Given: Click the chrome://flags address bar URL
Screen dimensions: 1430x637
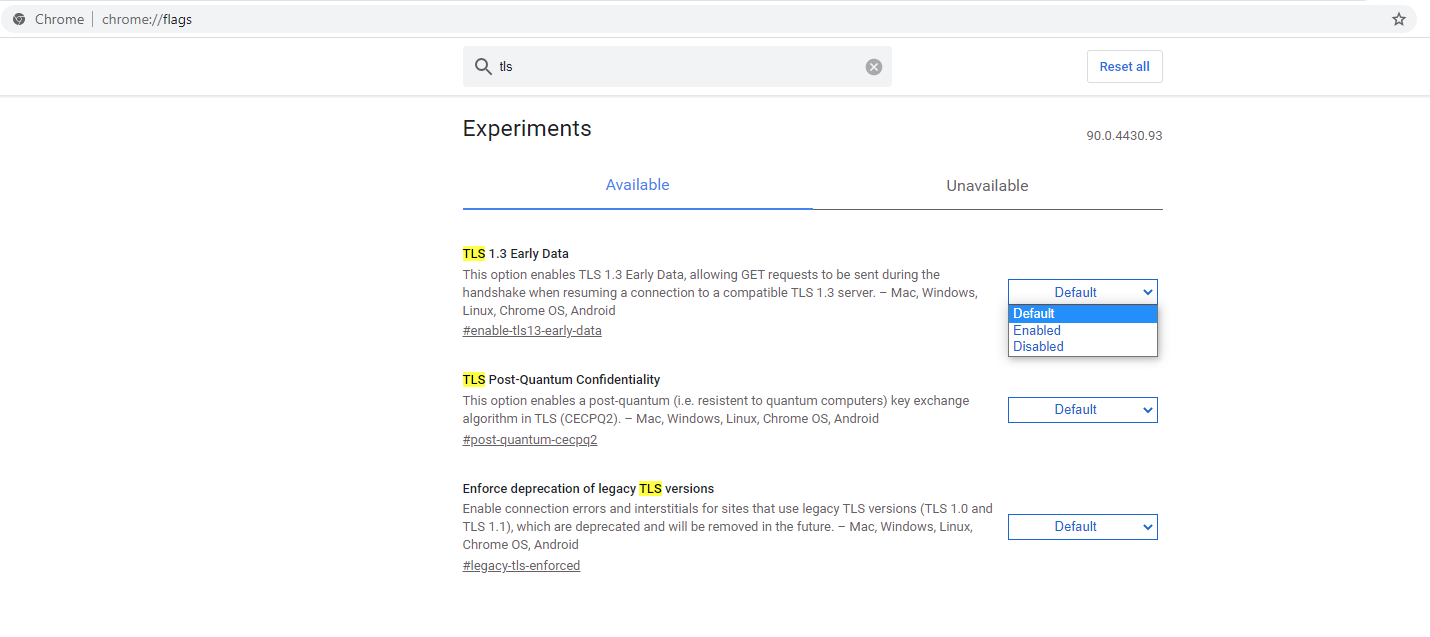Looking at the screenshot, I should [147, 19].
